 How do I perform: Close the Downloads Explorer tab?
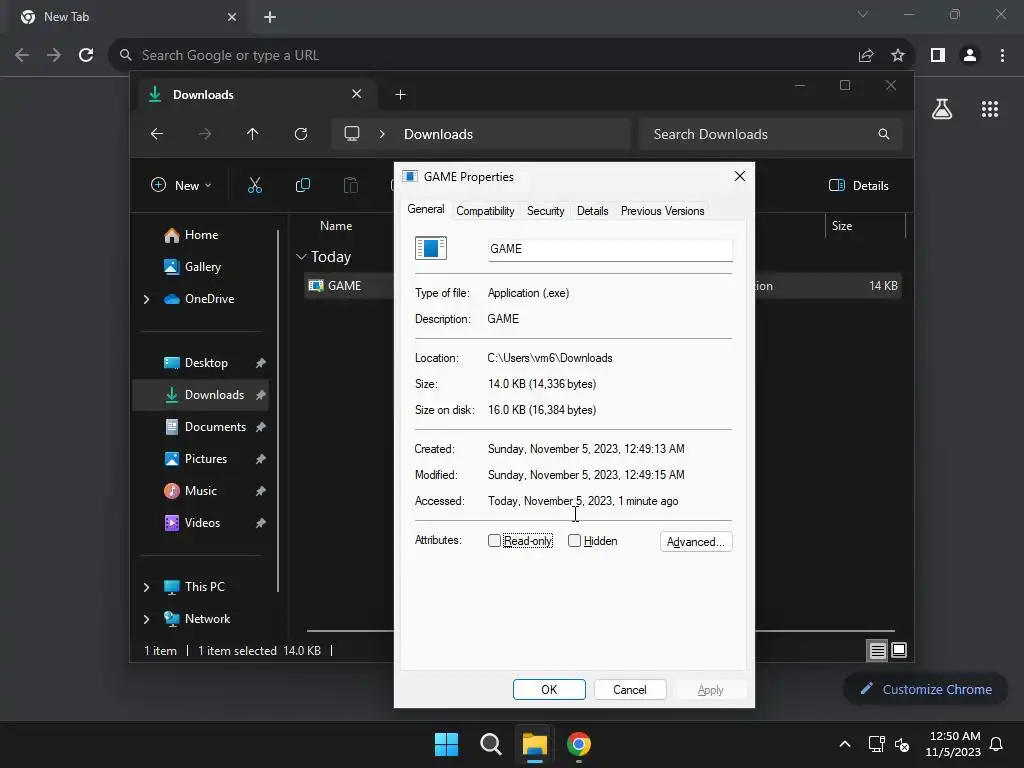tap(357, 94)
